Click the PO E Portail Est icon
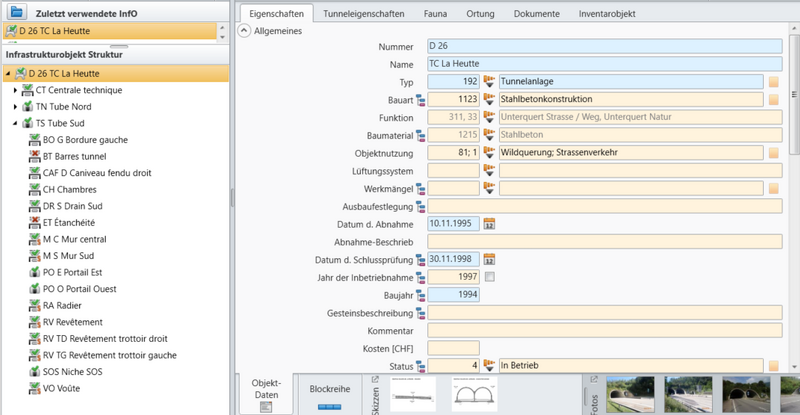 point(34,272)
